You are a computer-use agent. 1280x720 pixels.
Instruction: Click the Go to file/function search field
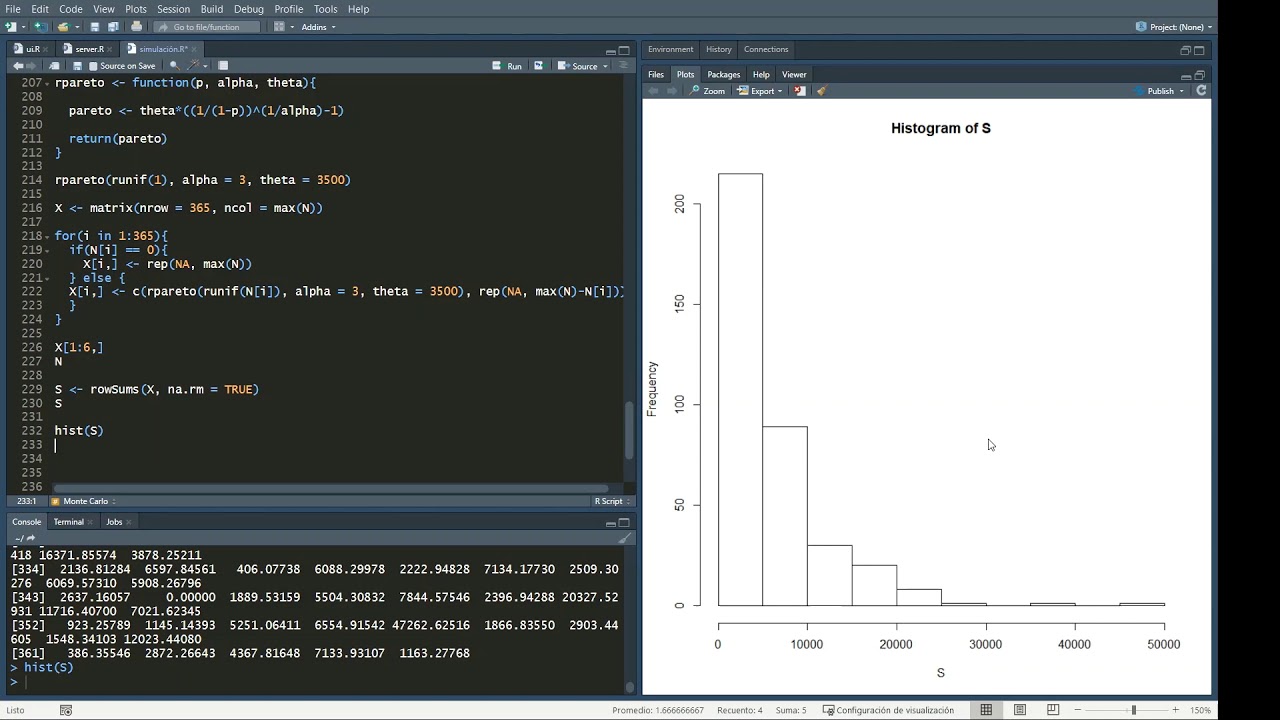coord(205,27)
